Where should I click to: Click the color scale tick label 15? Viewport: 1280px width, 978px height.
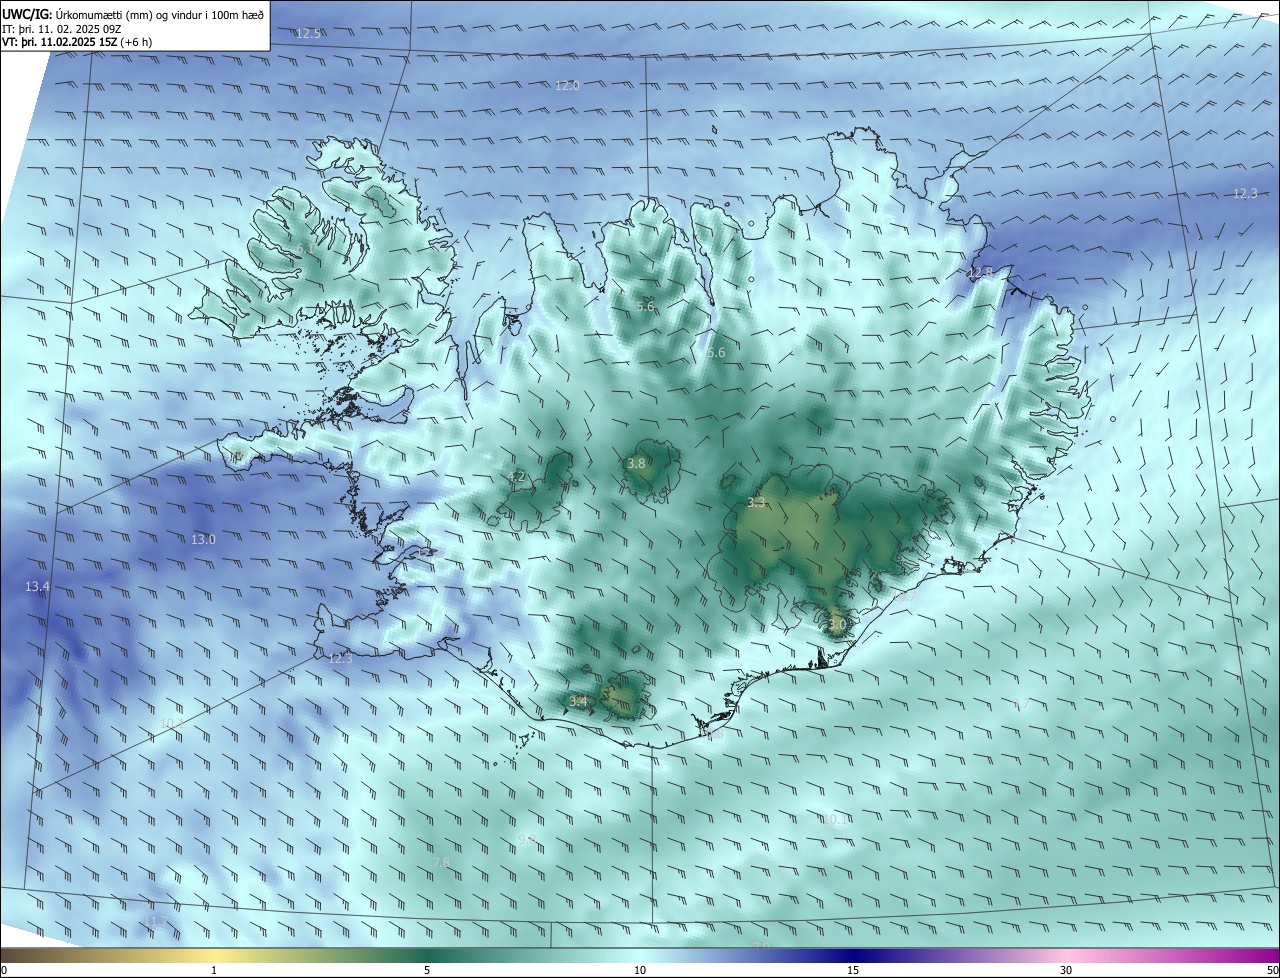853,970
